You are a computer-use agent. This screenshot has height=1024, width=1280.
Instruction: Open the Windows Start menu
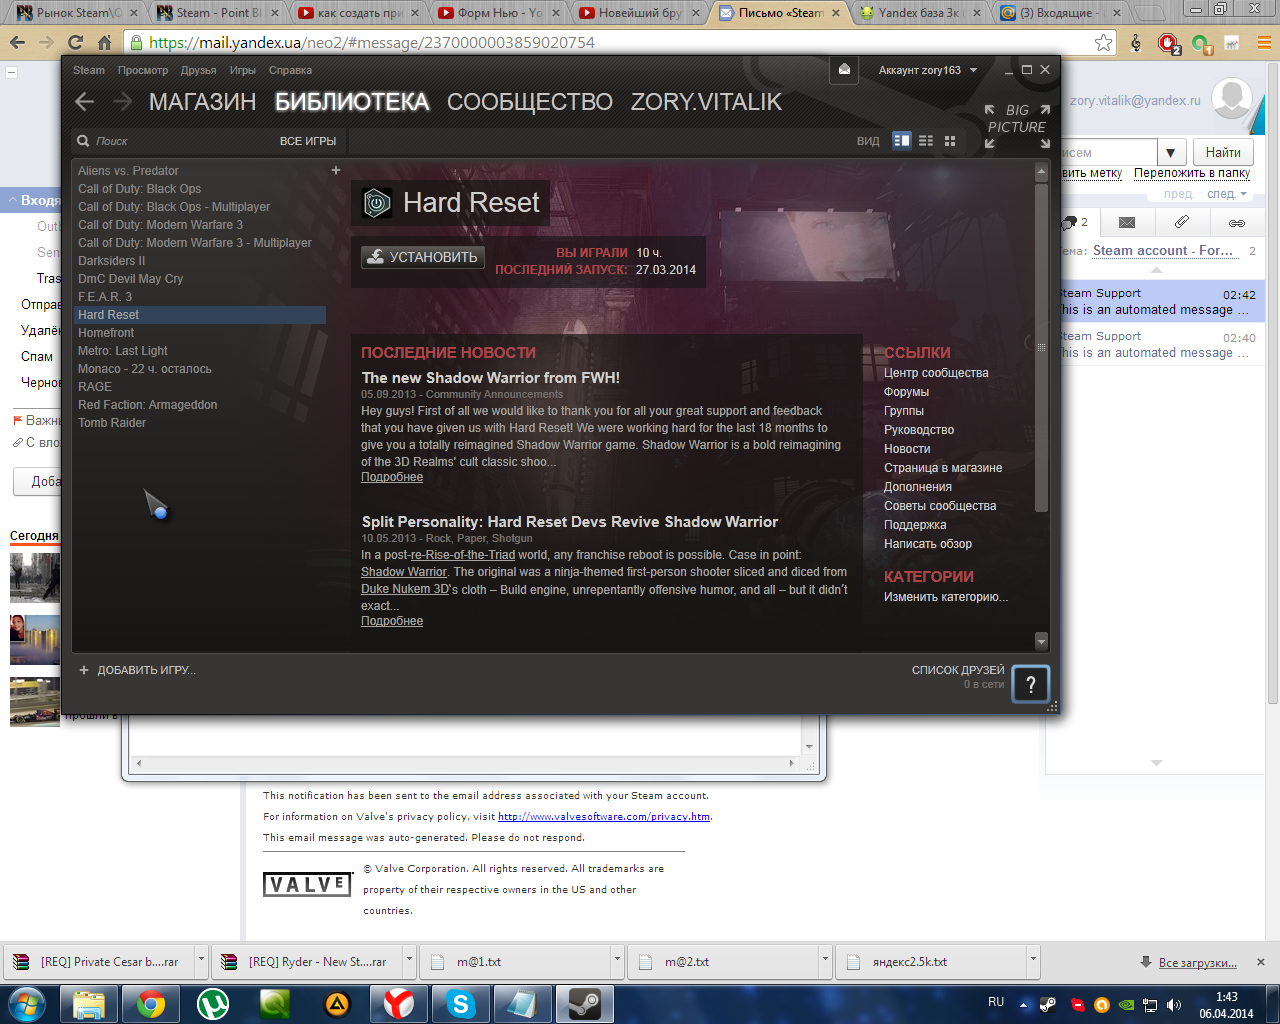27,1004
